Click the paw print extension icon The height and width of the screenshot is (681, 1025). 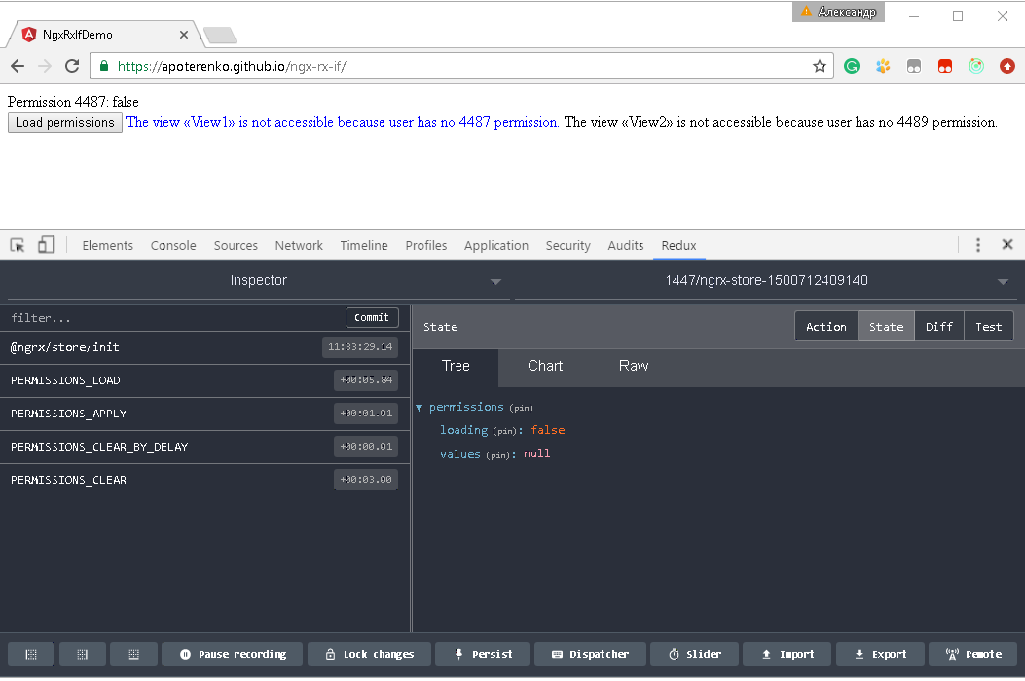point(883,66)
